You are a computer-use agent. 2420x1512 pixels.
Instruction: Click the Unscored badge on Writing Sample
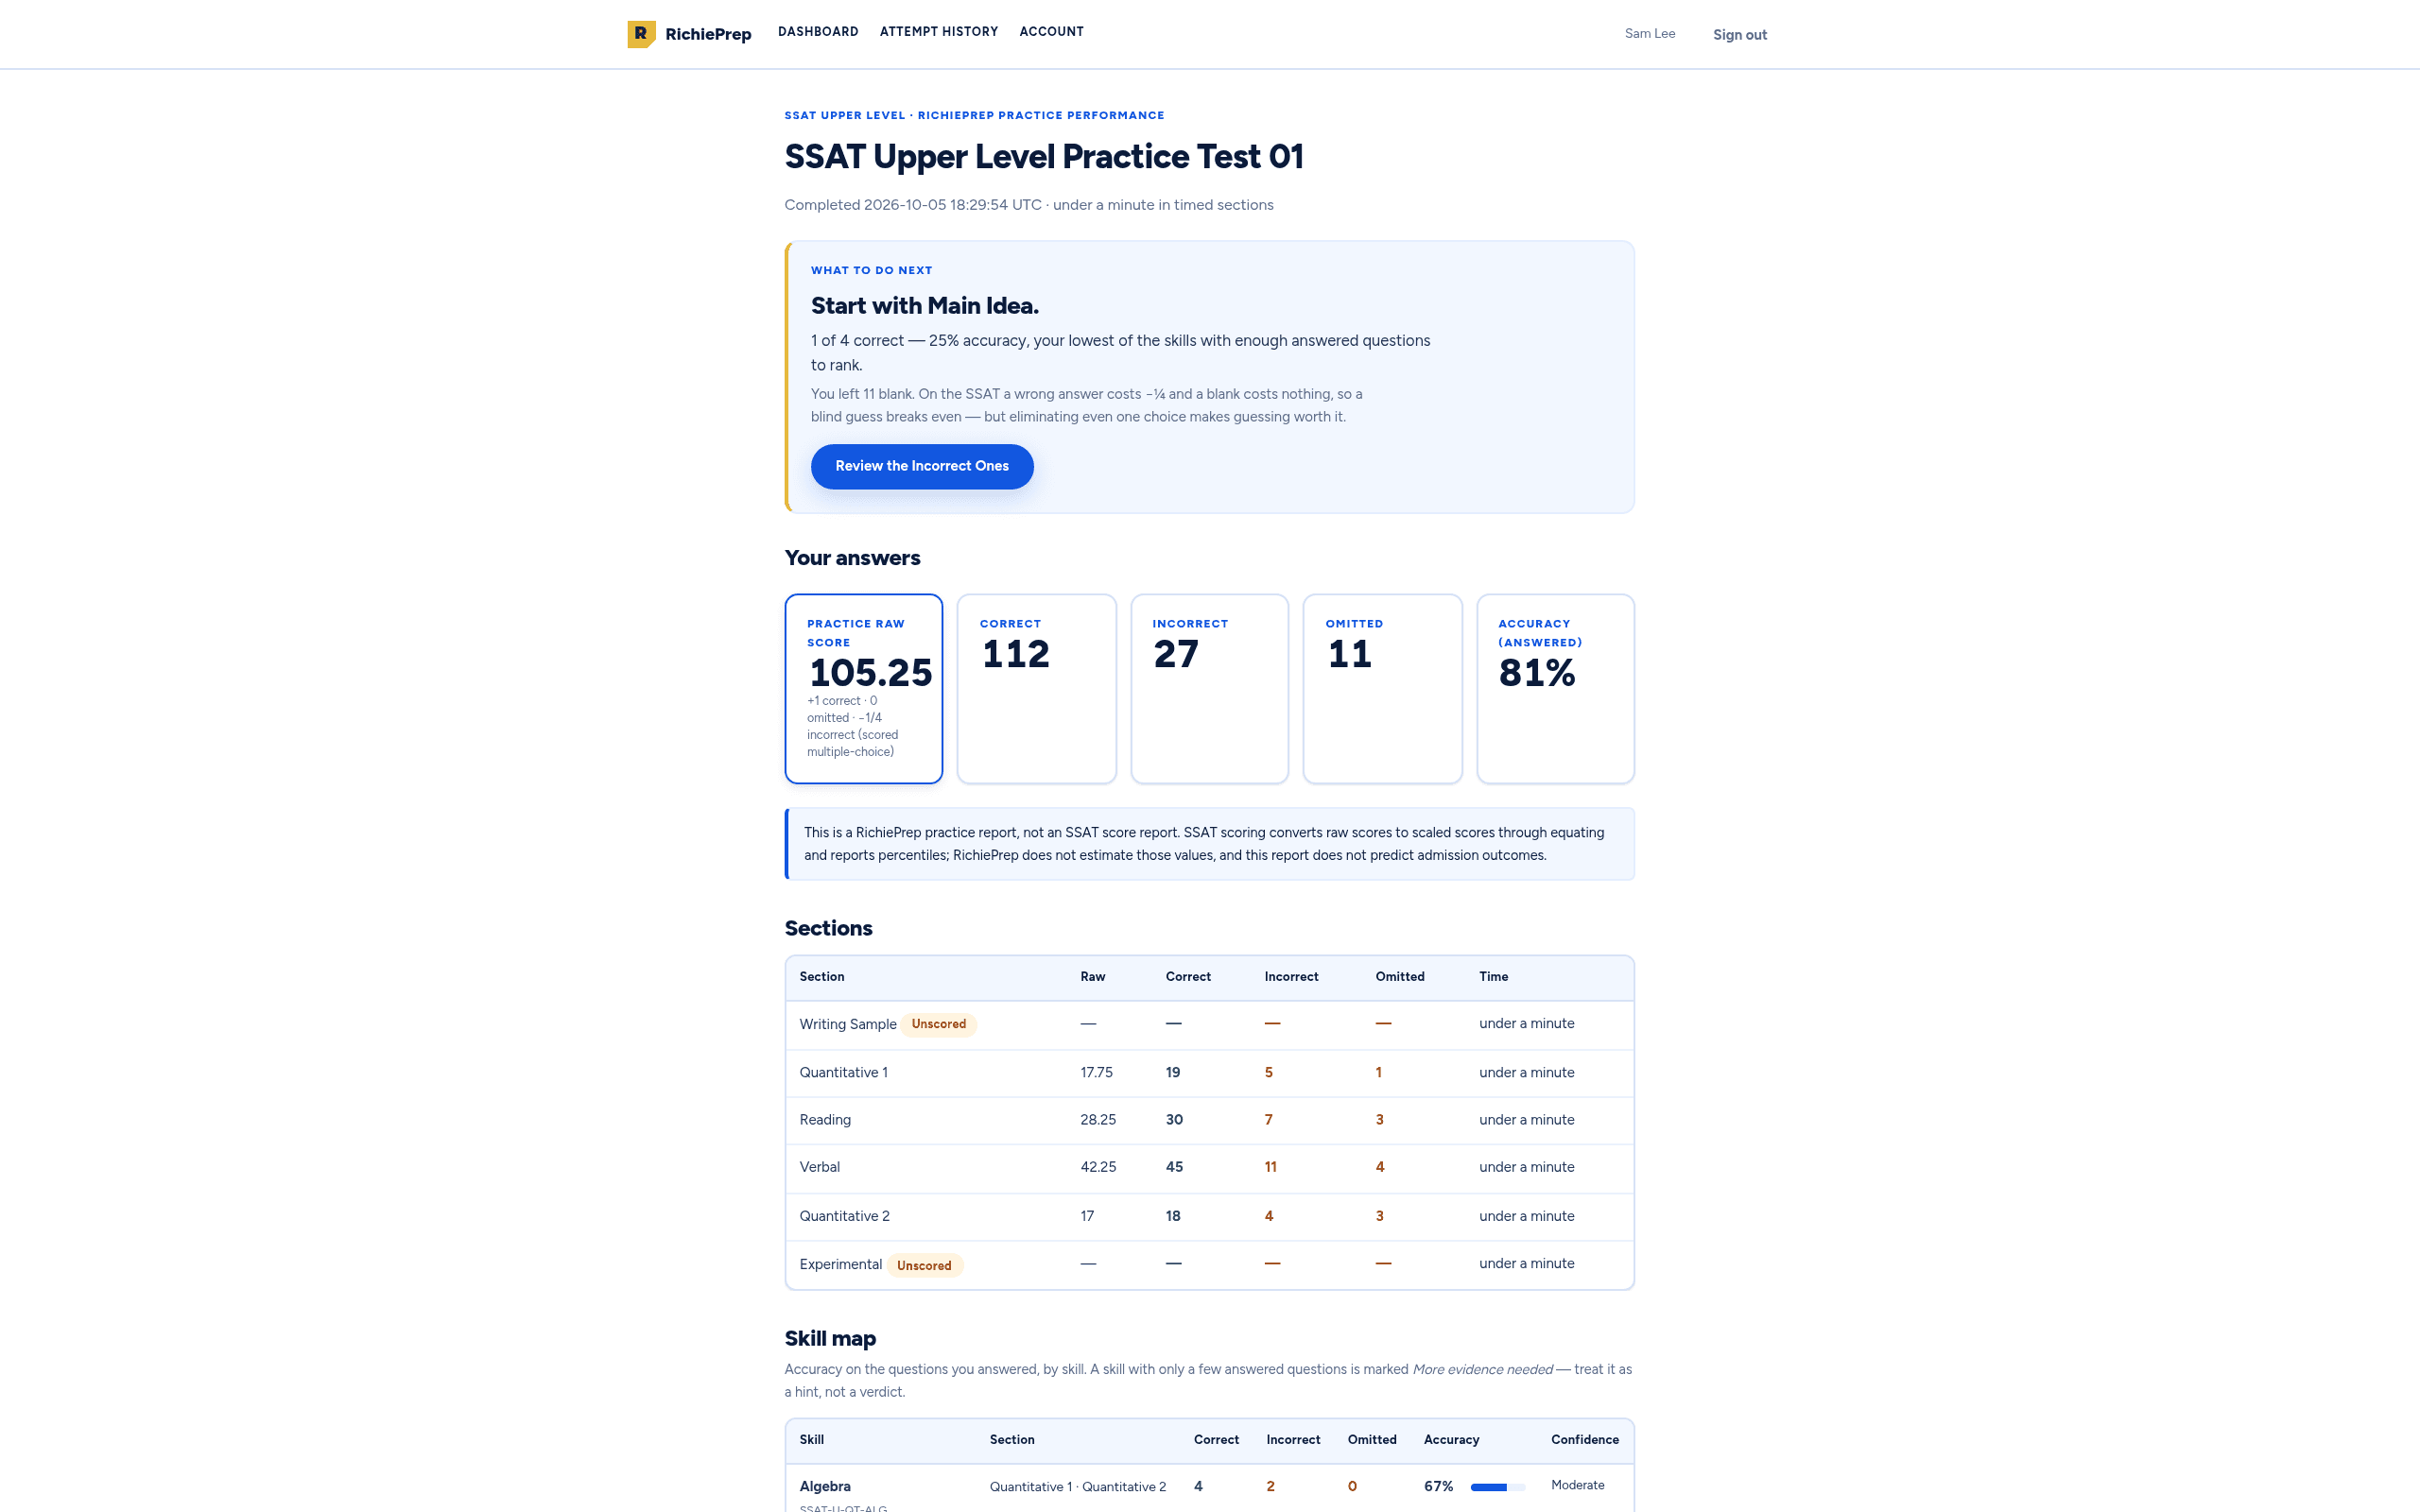[938, 1024]
